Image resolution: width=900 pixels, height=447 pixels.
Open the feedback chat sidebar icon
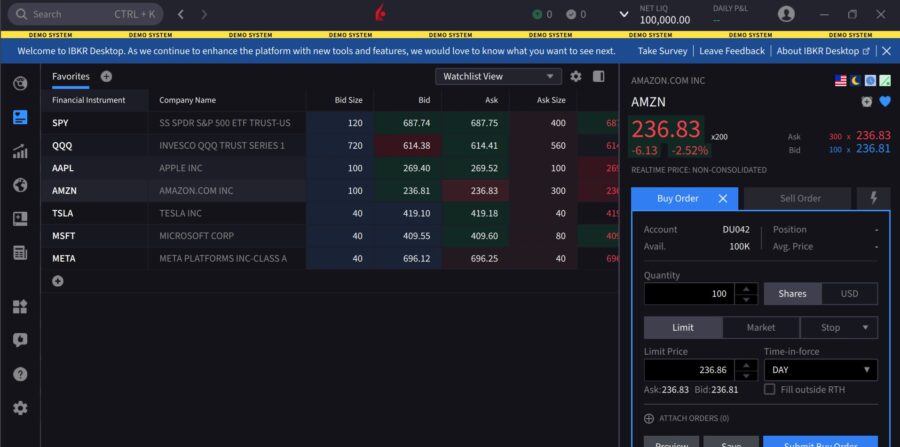point(20,340)
